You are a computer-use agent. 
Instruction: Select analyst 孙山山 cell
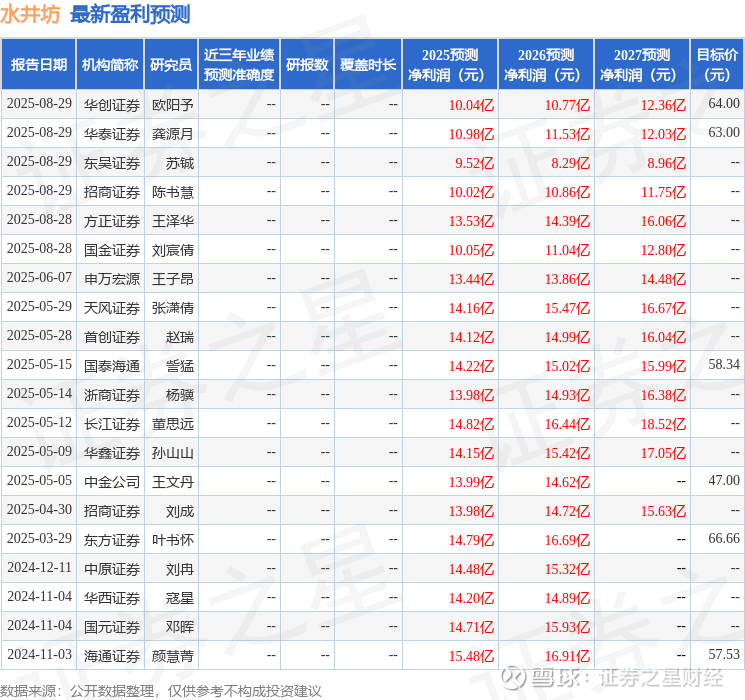172,453
